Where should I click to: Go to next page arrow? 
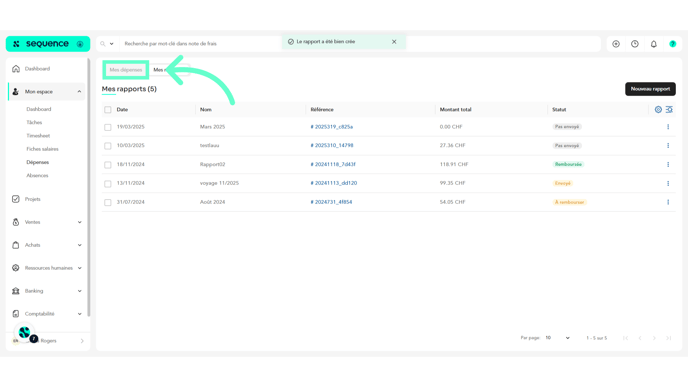(654, 338)
